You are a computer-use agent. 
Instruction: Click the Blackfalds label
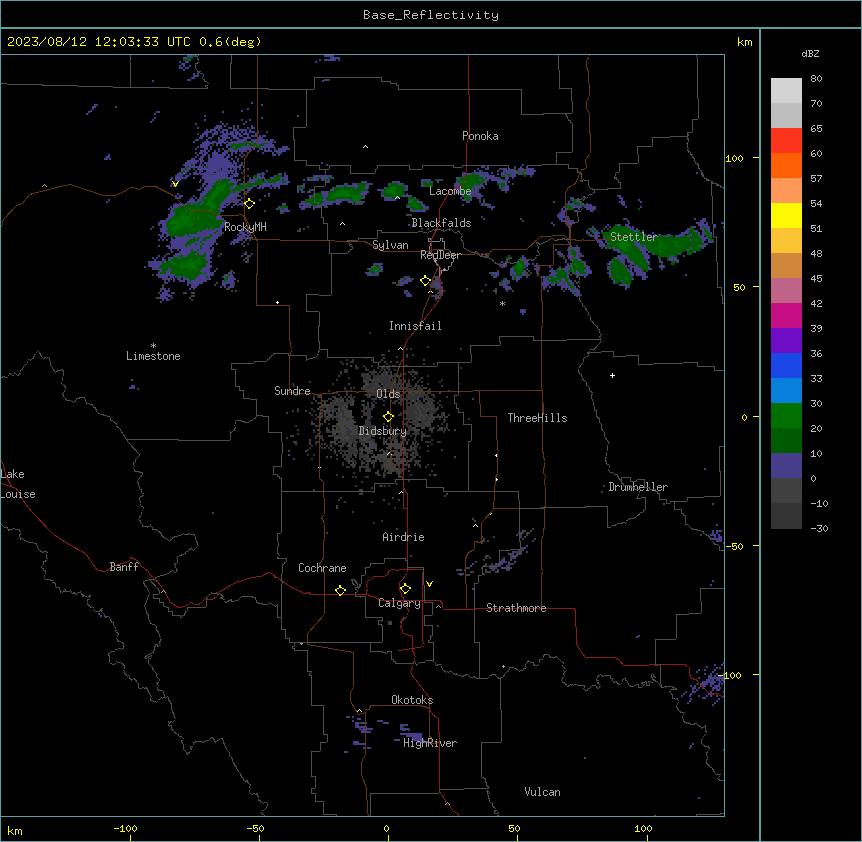pos(441,223)
